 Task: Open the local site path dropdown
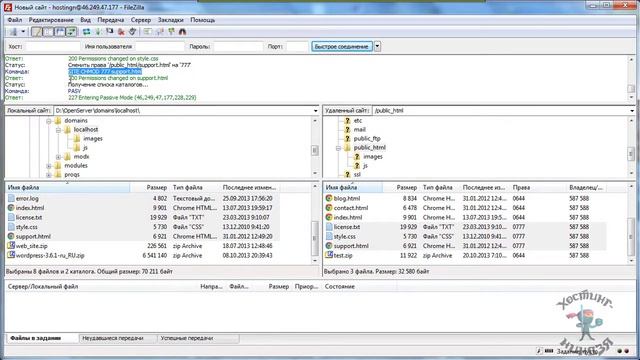315,111
